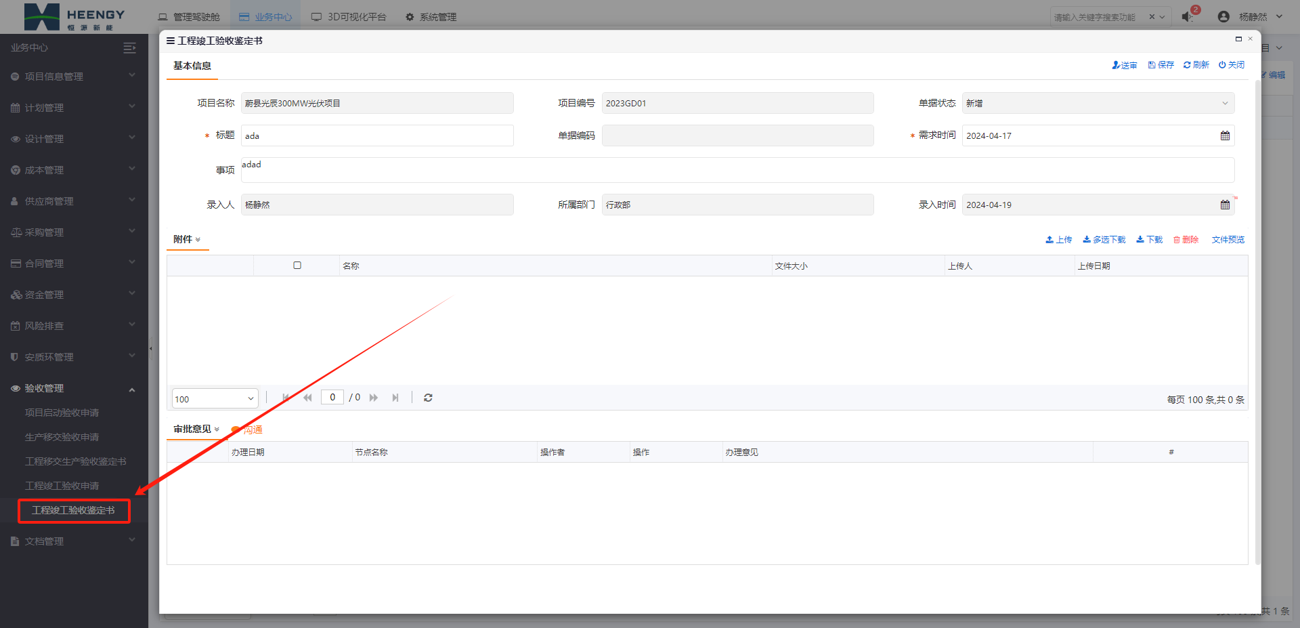Viewport: 1300px width, 628px height.
Task: Click the 下载 download button
Action: [1149, 240]
